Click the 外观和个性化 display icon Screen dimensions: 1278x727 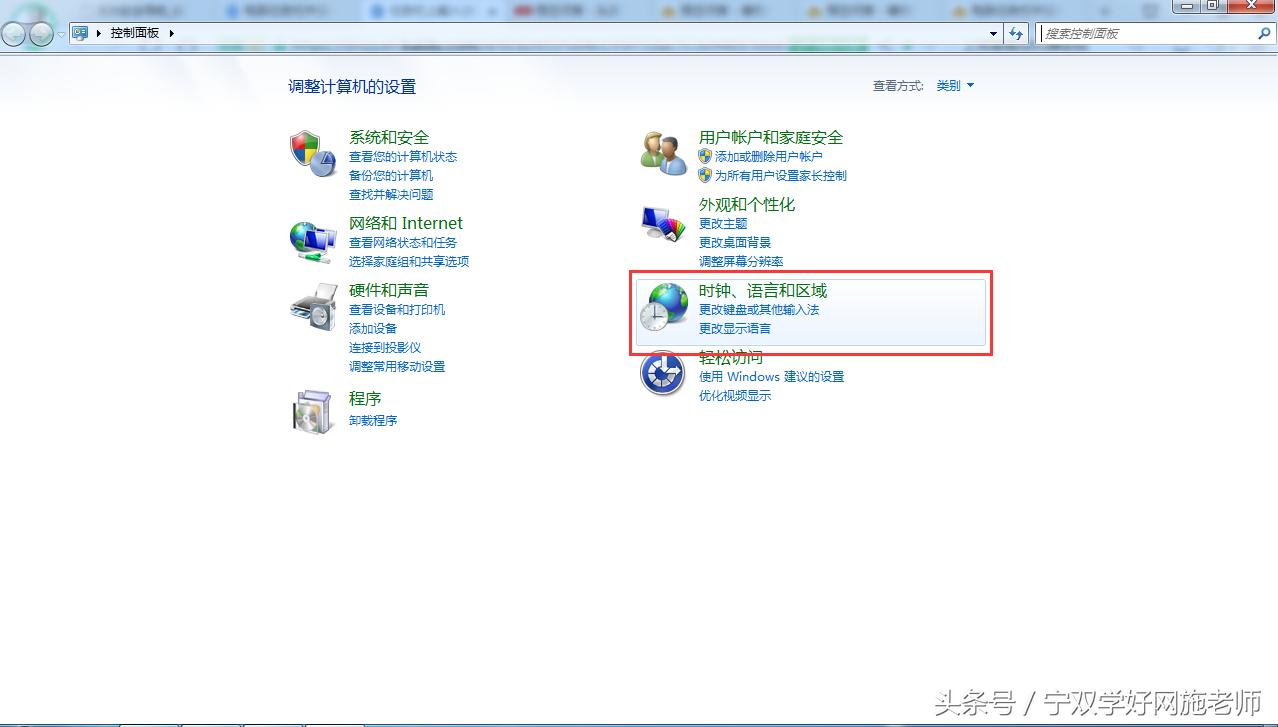(x=661, y=222)
